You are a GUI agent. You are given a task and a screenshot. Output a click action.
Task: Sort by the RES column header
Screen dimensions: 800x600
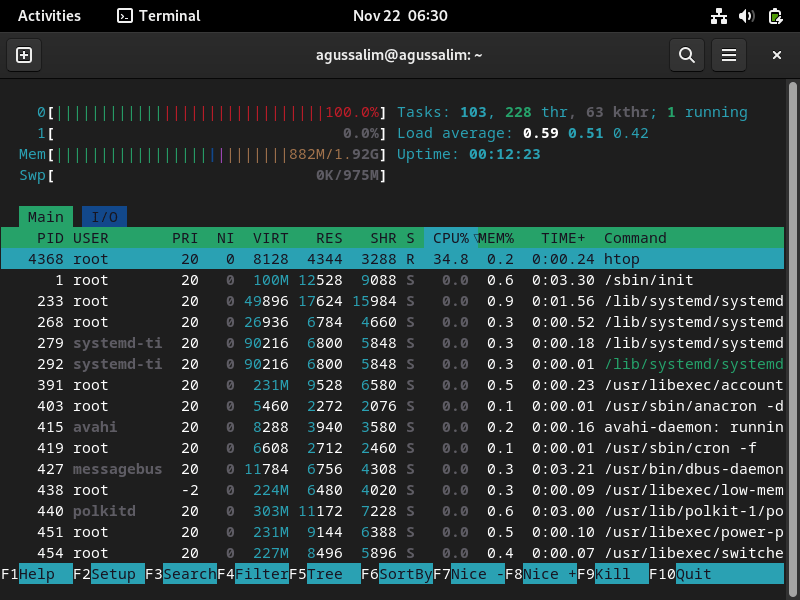[x=329, y=238]
